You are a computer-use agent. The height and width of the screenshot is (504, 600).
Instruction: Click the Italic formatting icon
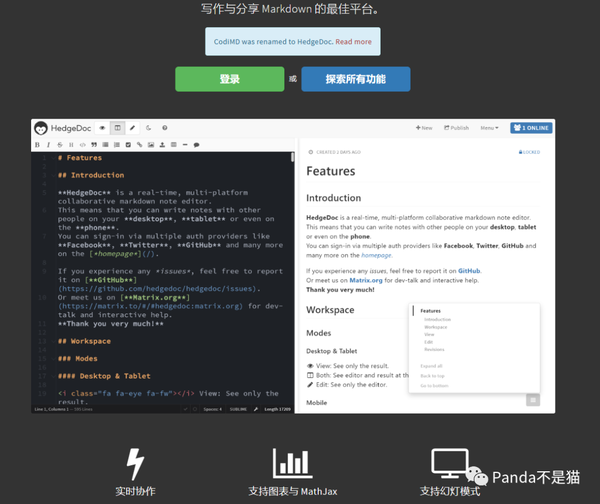48,145
